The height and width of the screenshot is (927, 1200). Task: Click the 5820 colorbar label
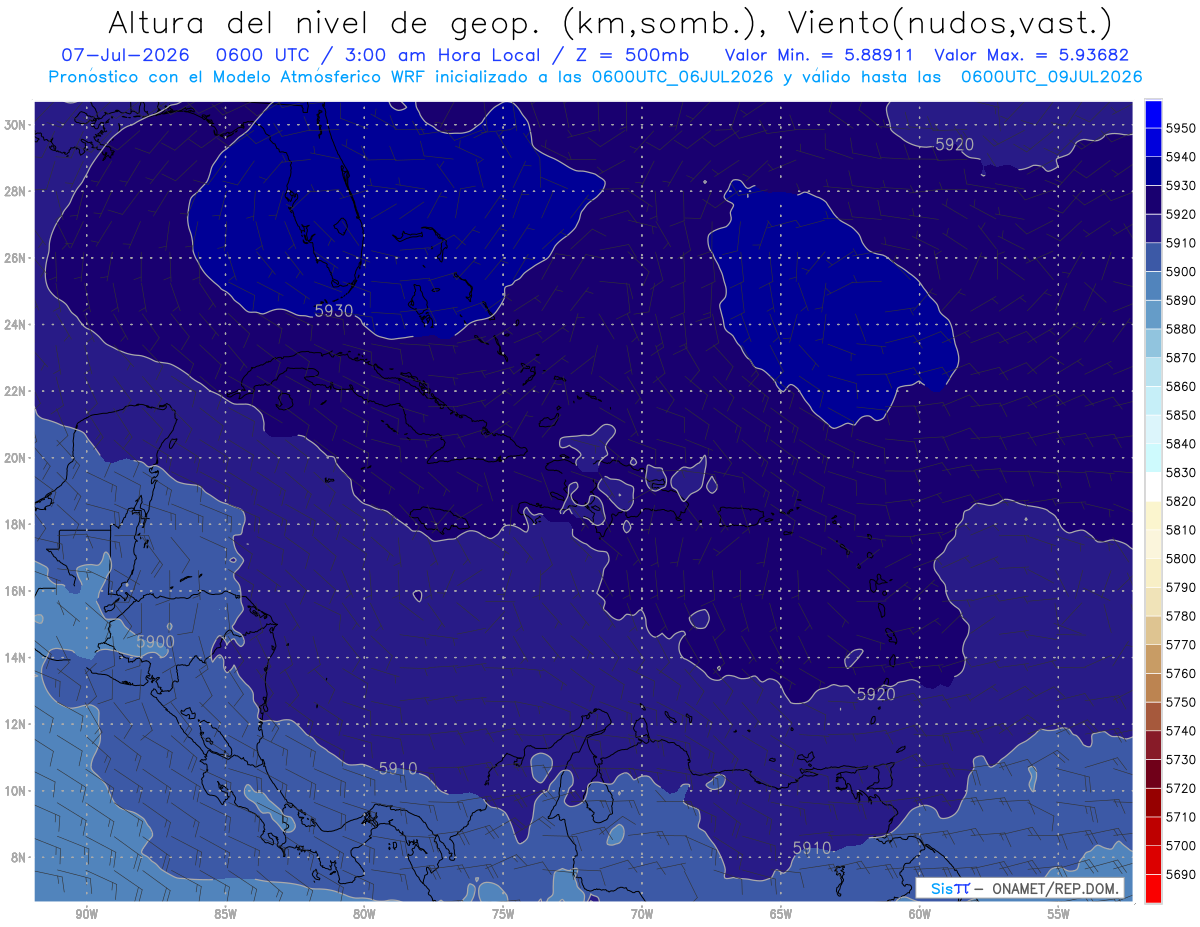click(1181, 501)
